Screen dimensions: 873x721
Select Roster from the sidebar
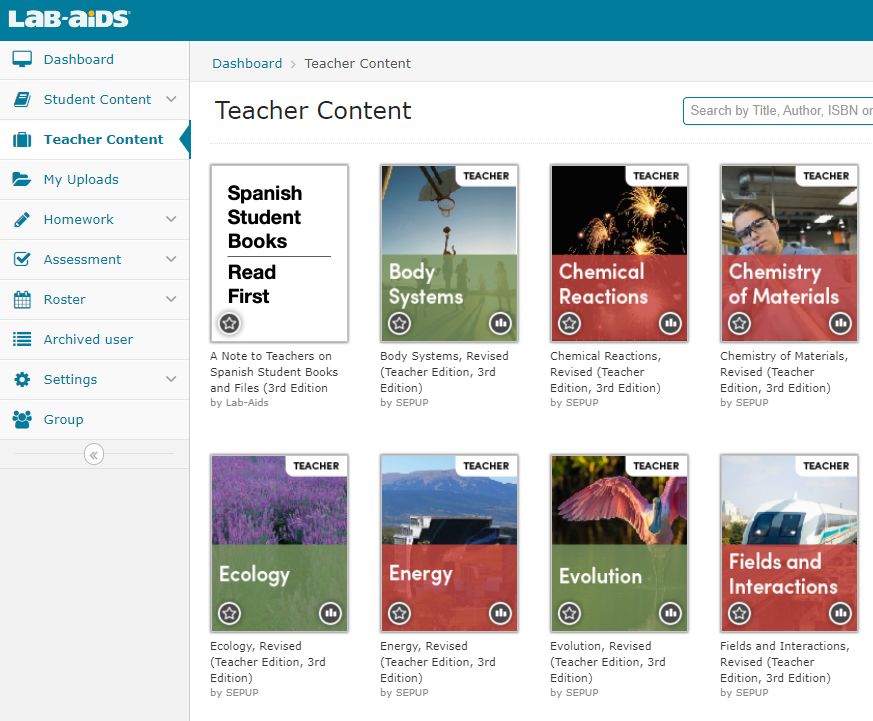click(64, 299)
